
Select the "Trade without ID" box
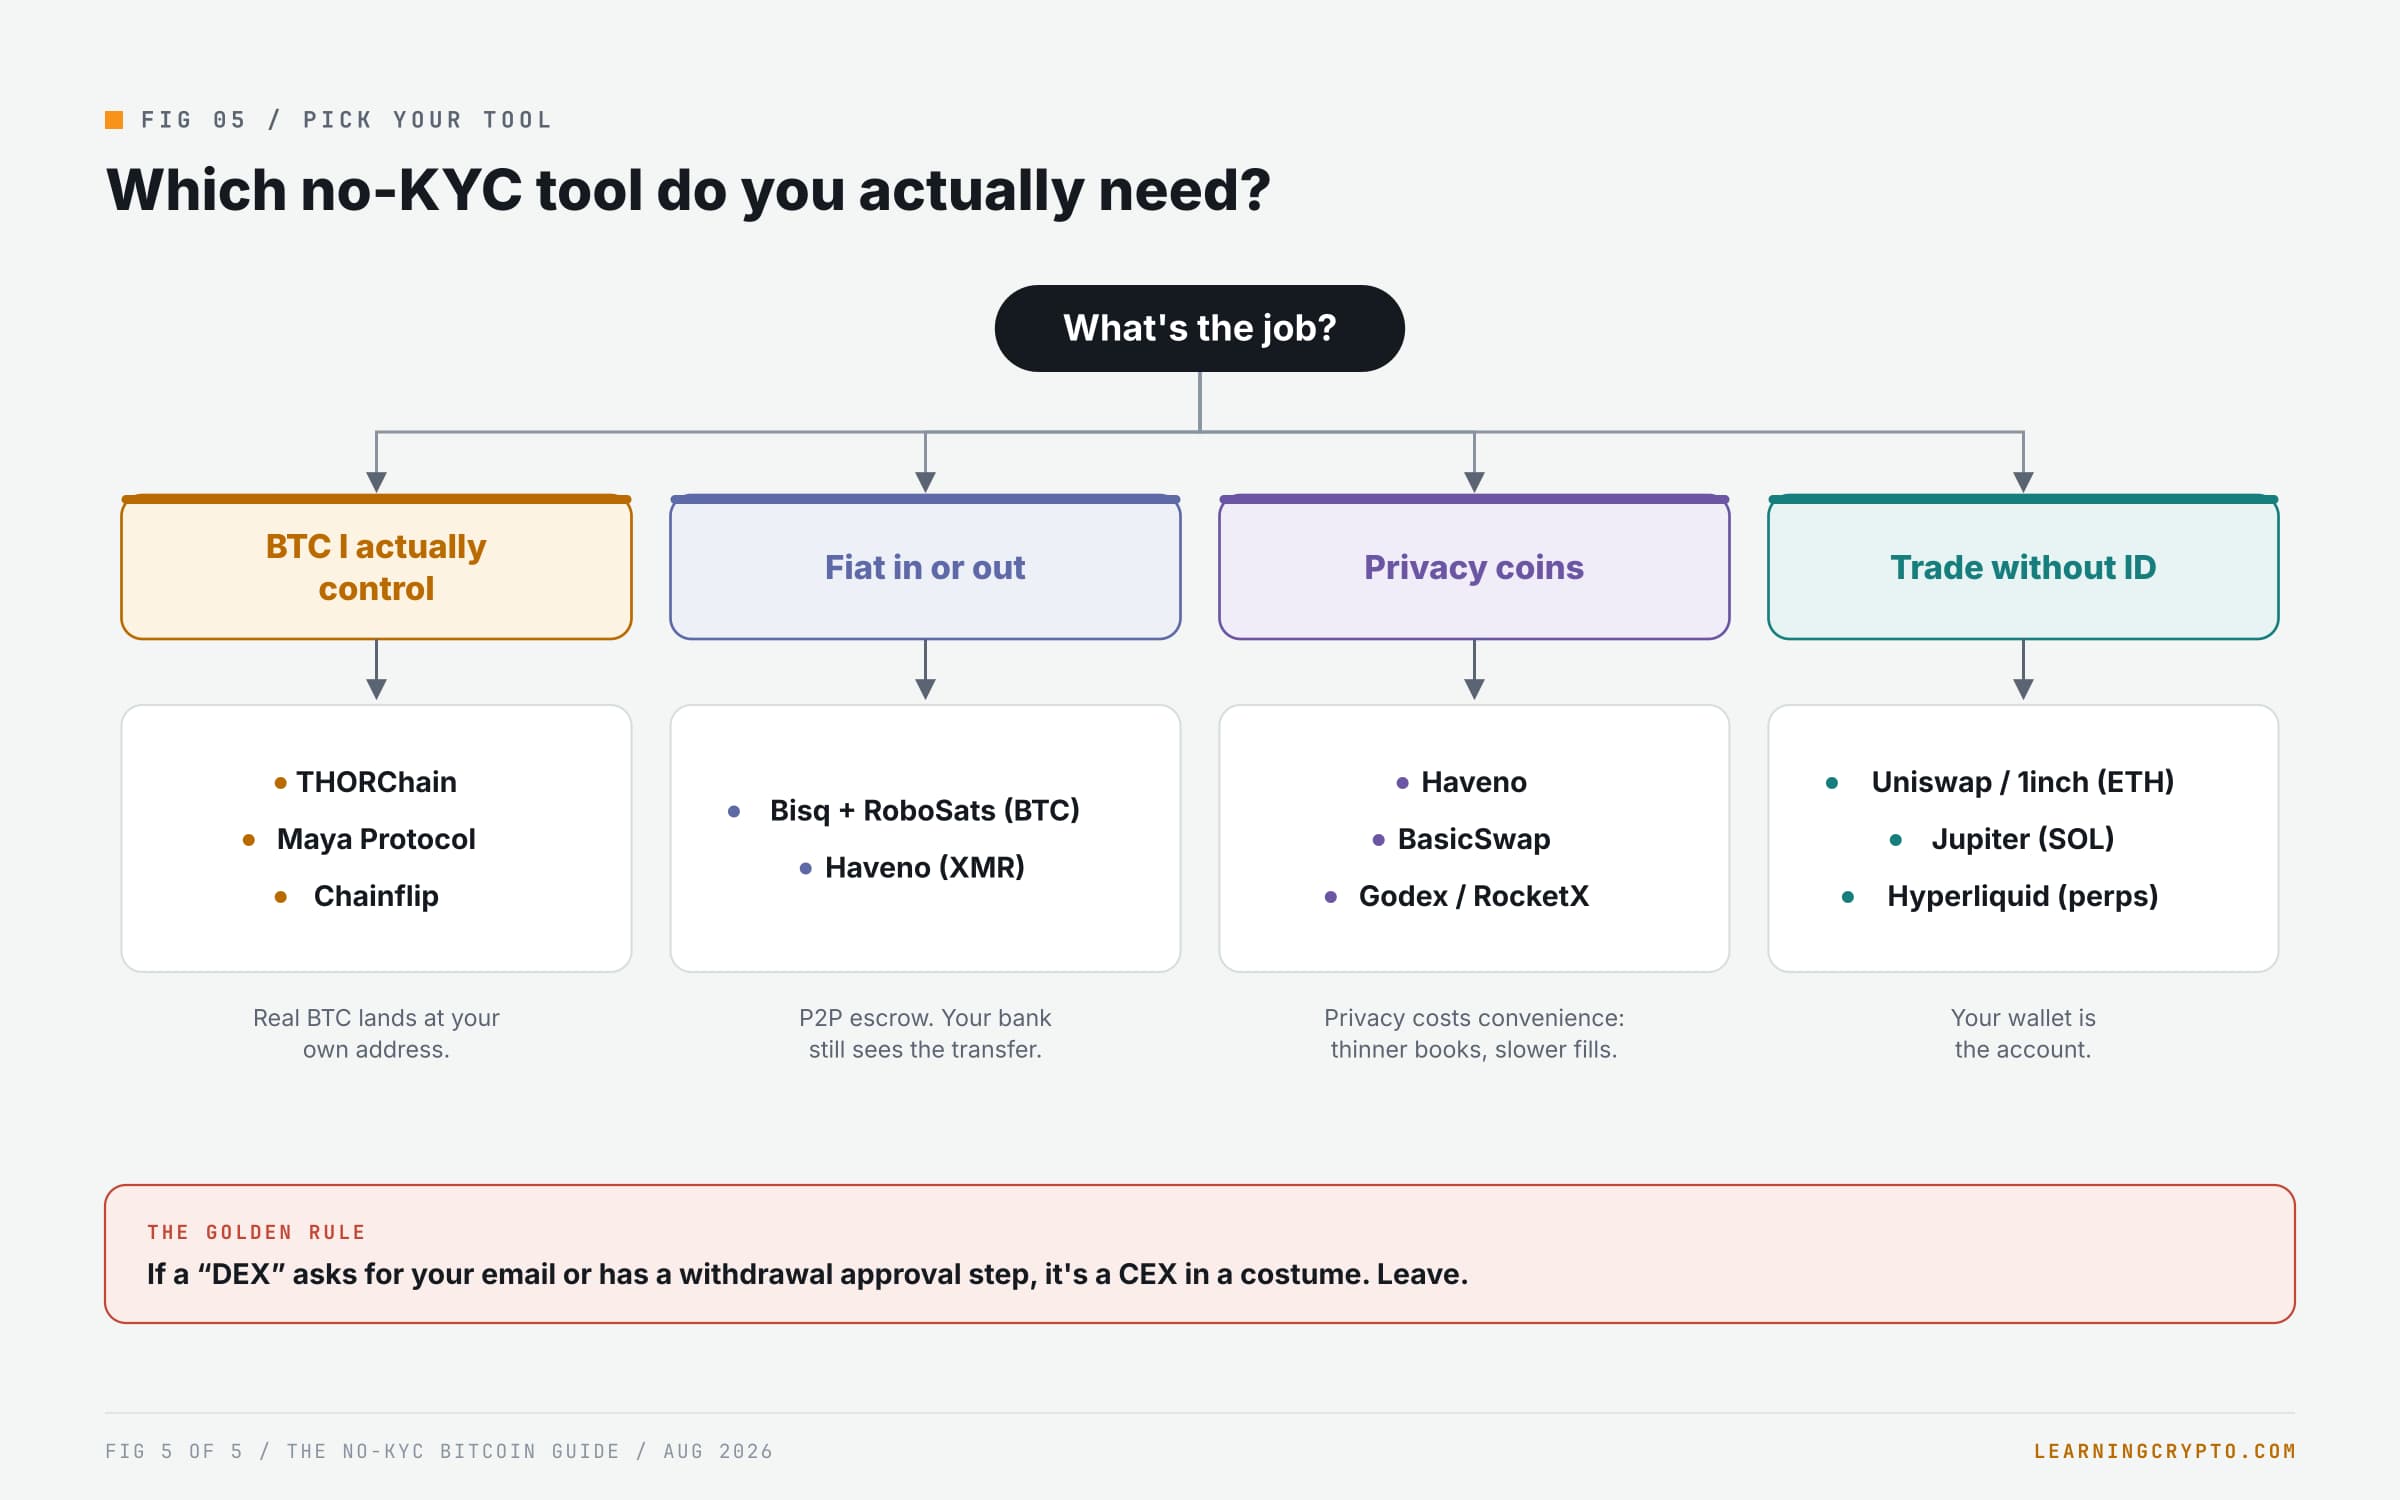pos(2023,567)
